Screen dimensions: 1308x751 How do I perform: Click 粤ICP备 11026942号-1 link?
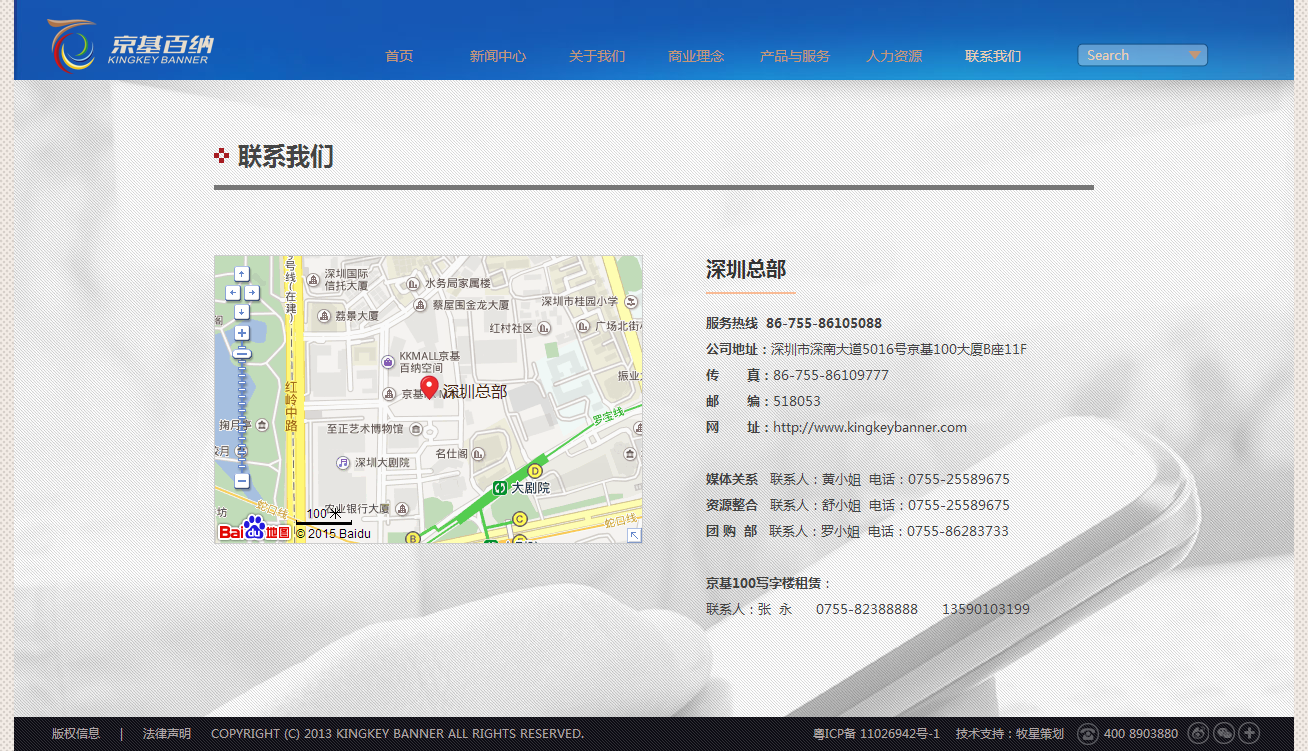coord(876,734)
